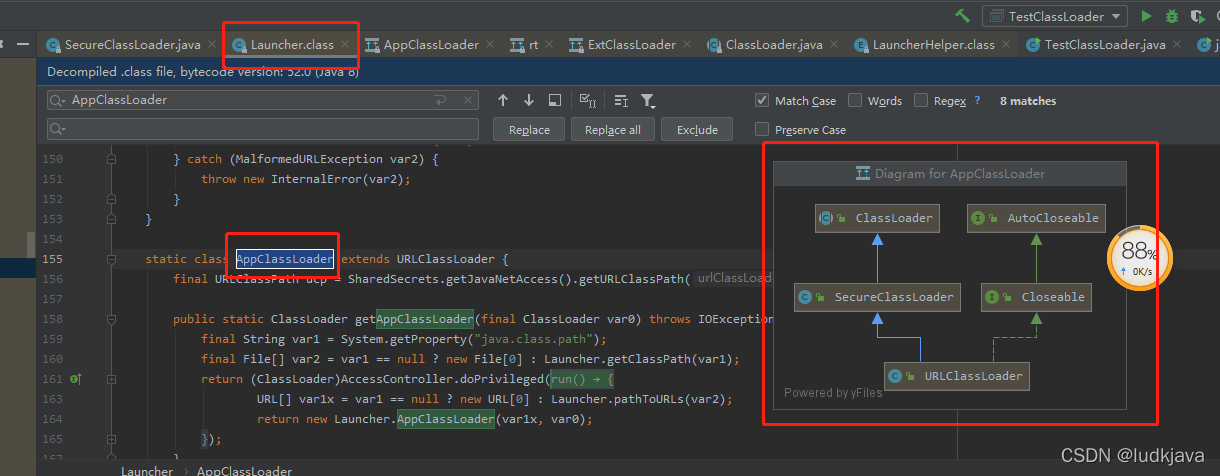The image size is (1220, 476).
Task: Collapse the AppClassLoader class fold on line 155
Action: 112,259
